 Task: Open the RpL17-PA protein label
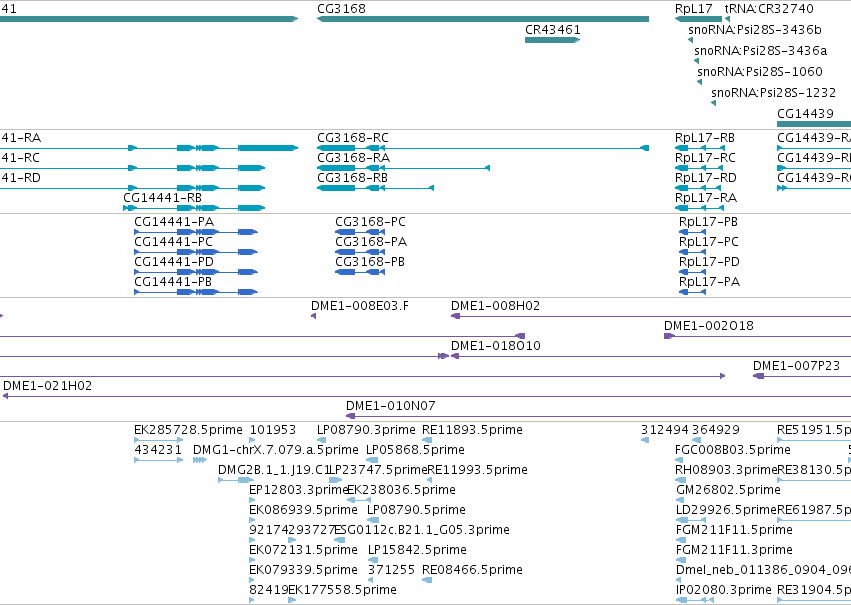(709, 282)
